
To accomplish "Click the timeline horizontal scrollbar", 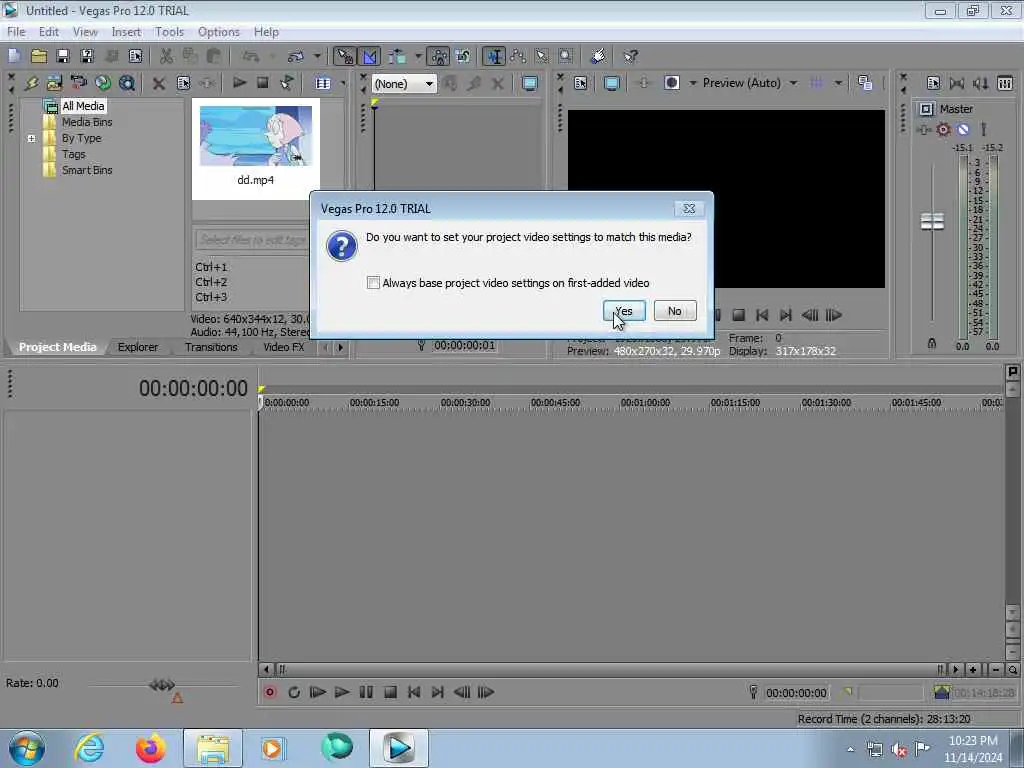I will pyautogui.click(x=609, y=669).
